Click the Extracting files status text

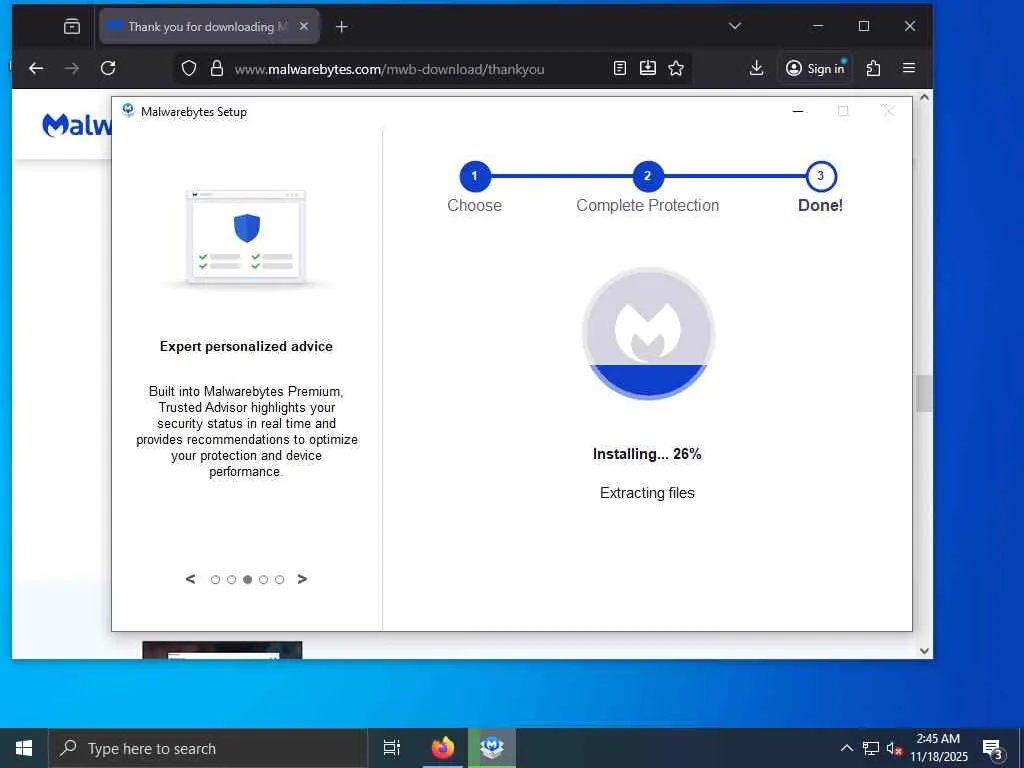coord(647,493)
